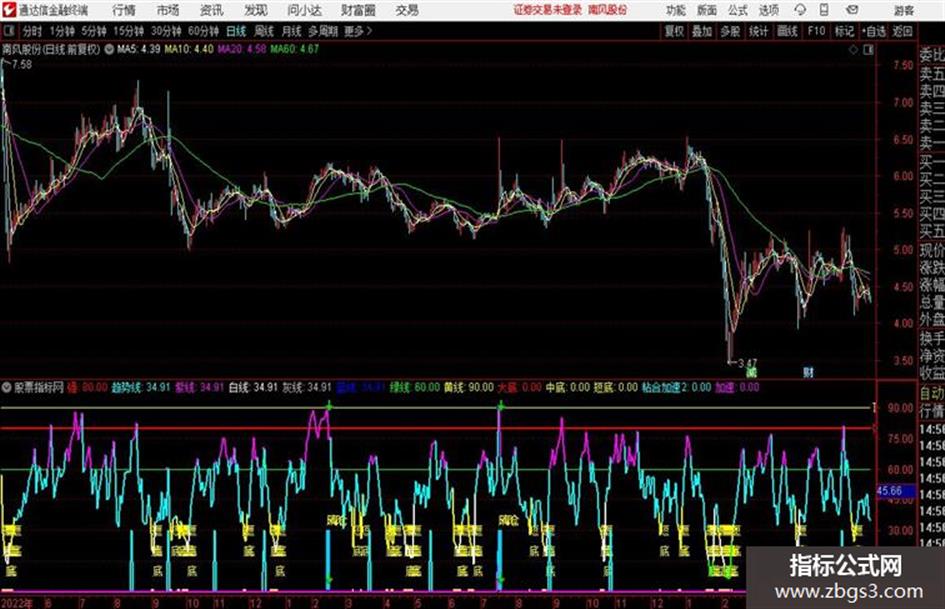Switch to the 60分钟 period tab

click(203, 31)
